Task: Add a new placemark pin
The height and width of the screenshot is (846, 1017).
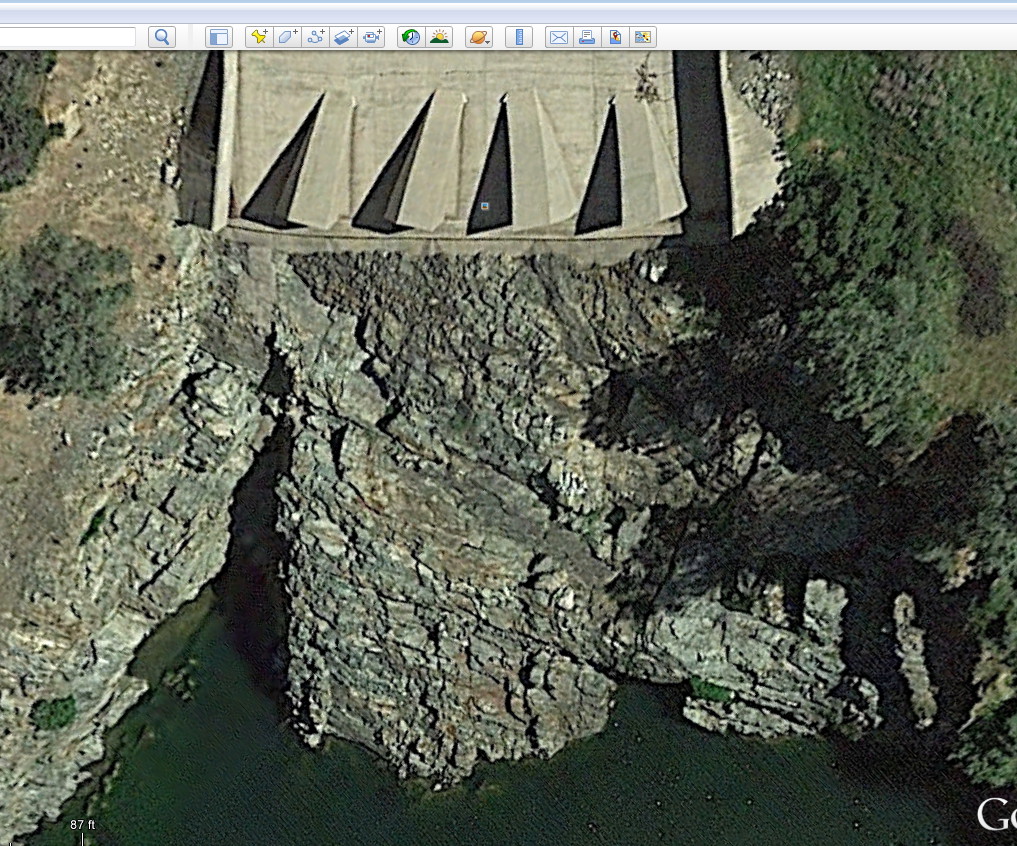Action: (x=259, y=37)
